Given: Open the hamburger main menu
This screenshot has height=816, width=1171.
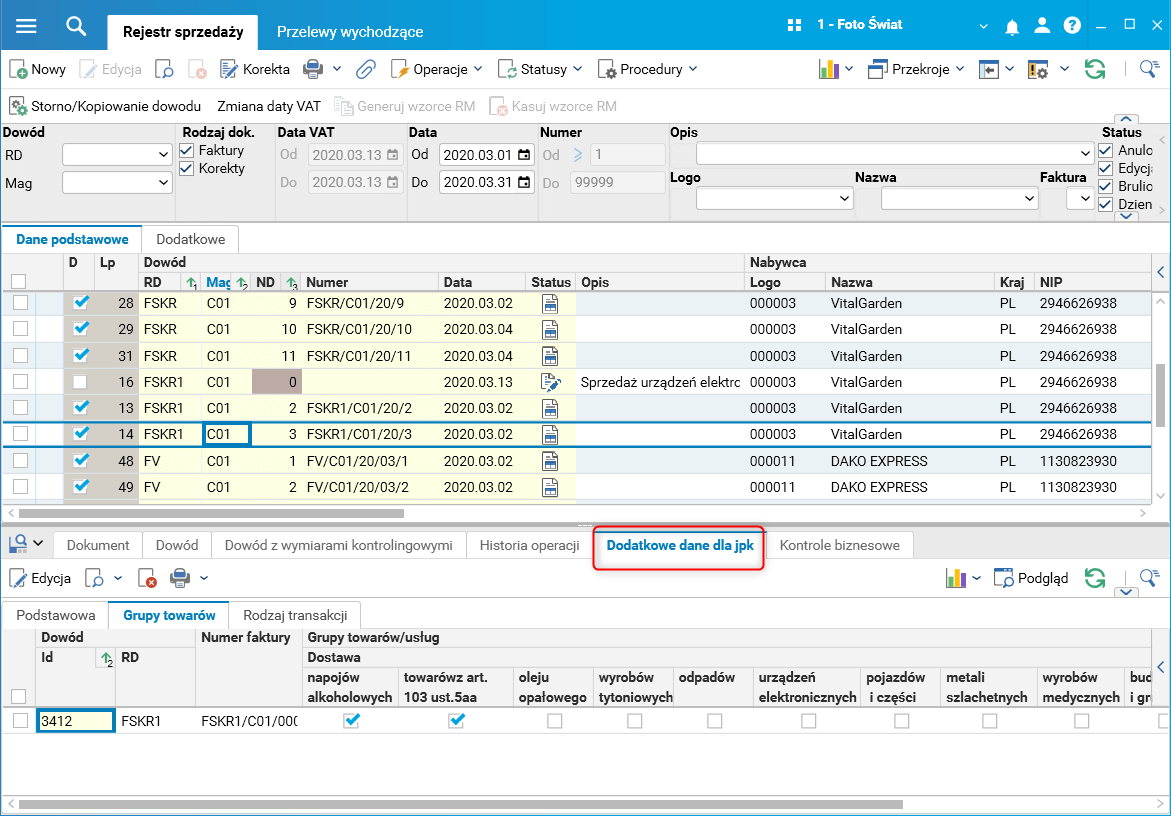Looking at the screenshot, I should 26,26.
